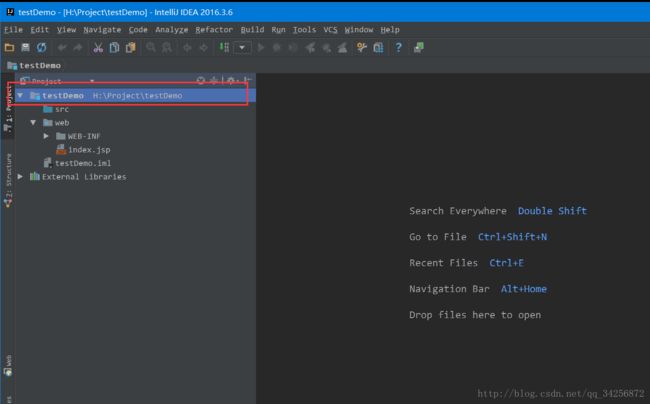Click the navigate Back arrow icon

click(187, 48)
